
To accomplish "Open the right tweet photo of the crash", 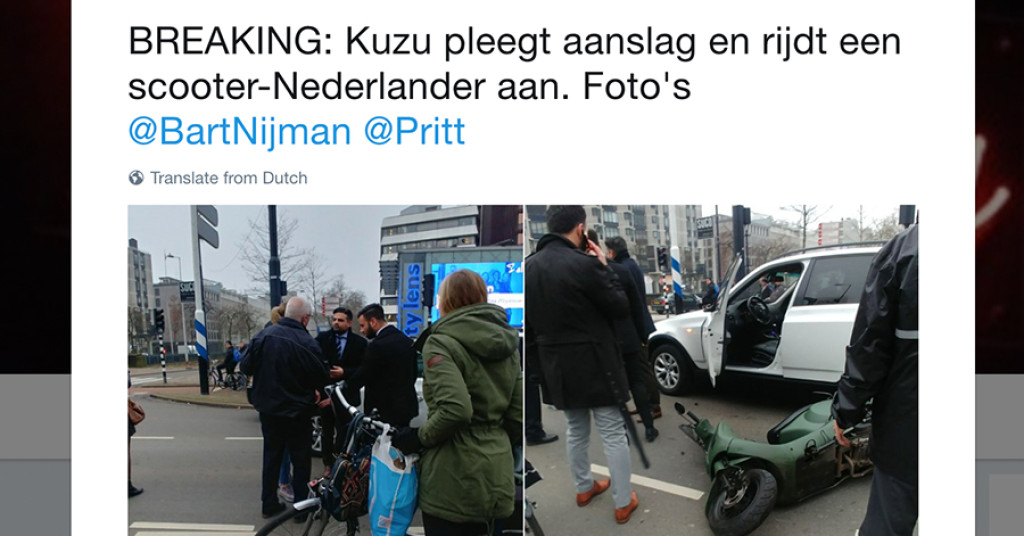I will [x=722, y=370].
